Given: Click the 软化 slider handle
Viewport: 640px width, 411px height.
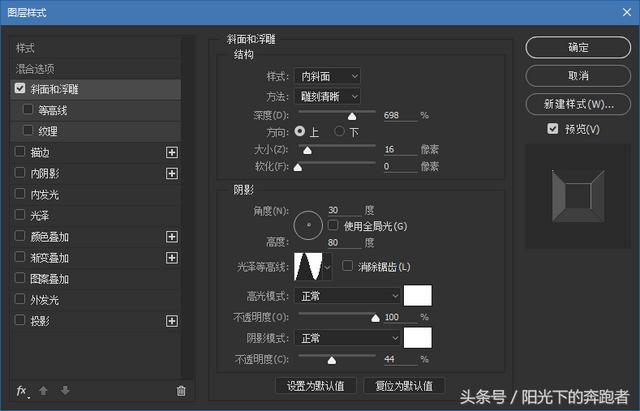Looking at the screenshot, I should 298,167.
